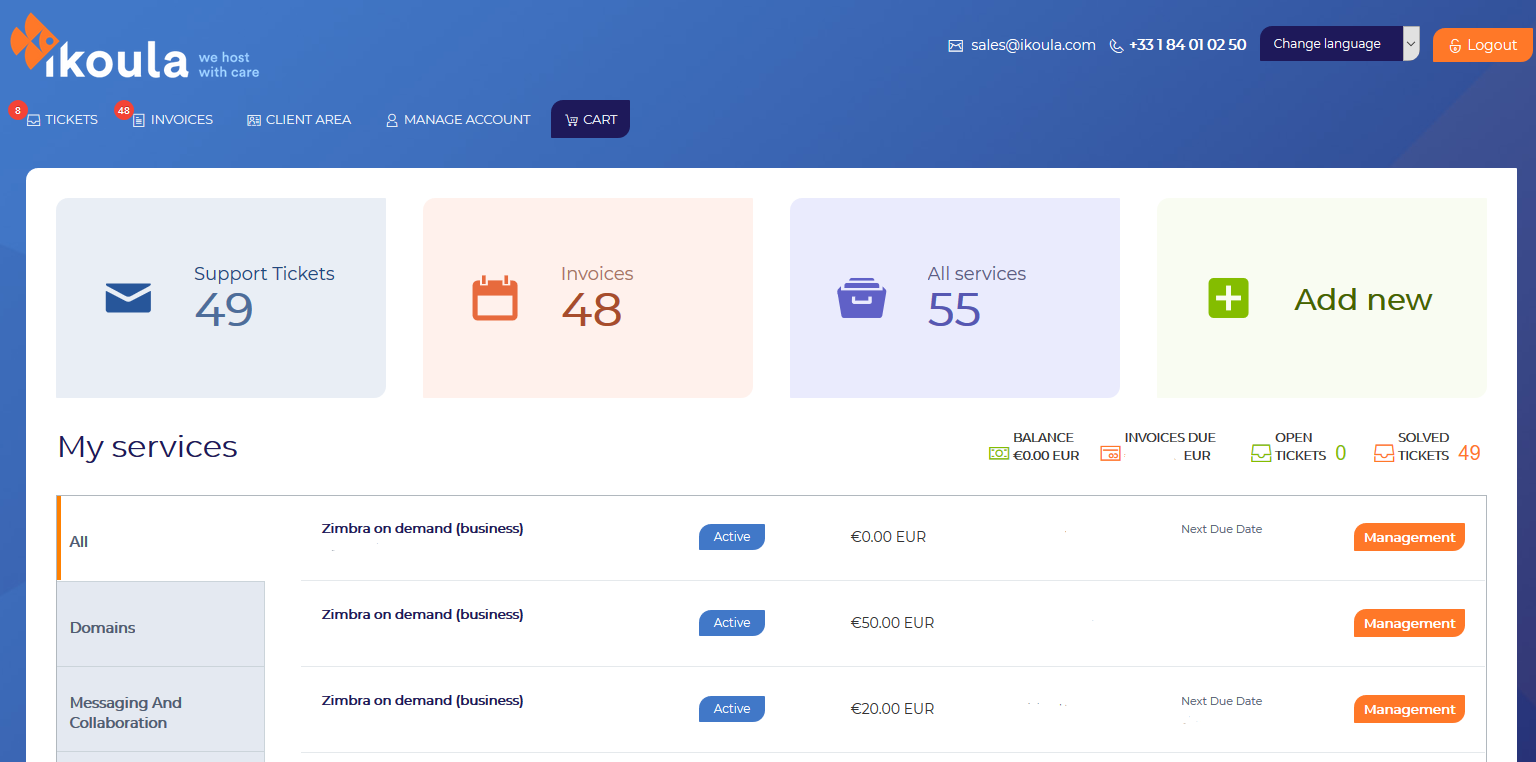Click the Balance €0.00 EUR value
The height and width of the screenshot is (762, 1536).
pos(1046,456)
